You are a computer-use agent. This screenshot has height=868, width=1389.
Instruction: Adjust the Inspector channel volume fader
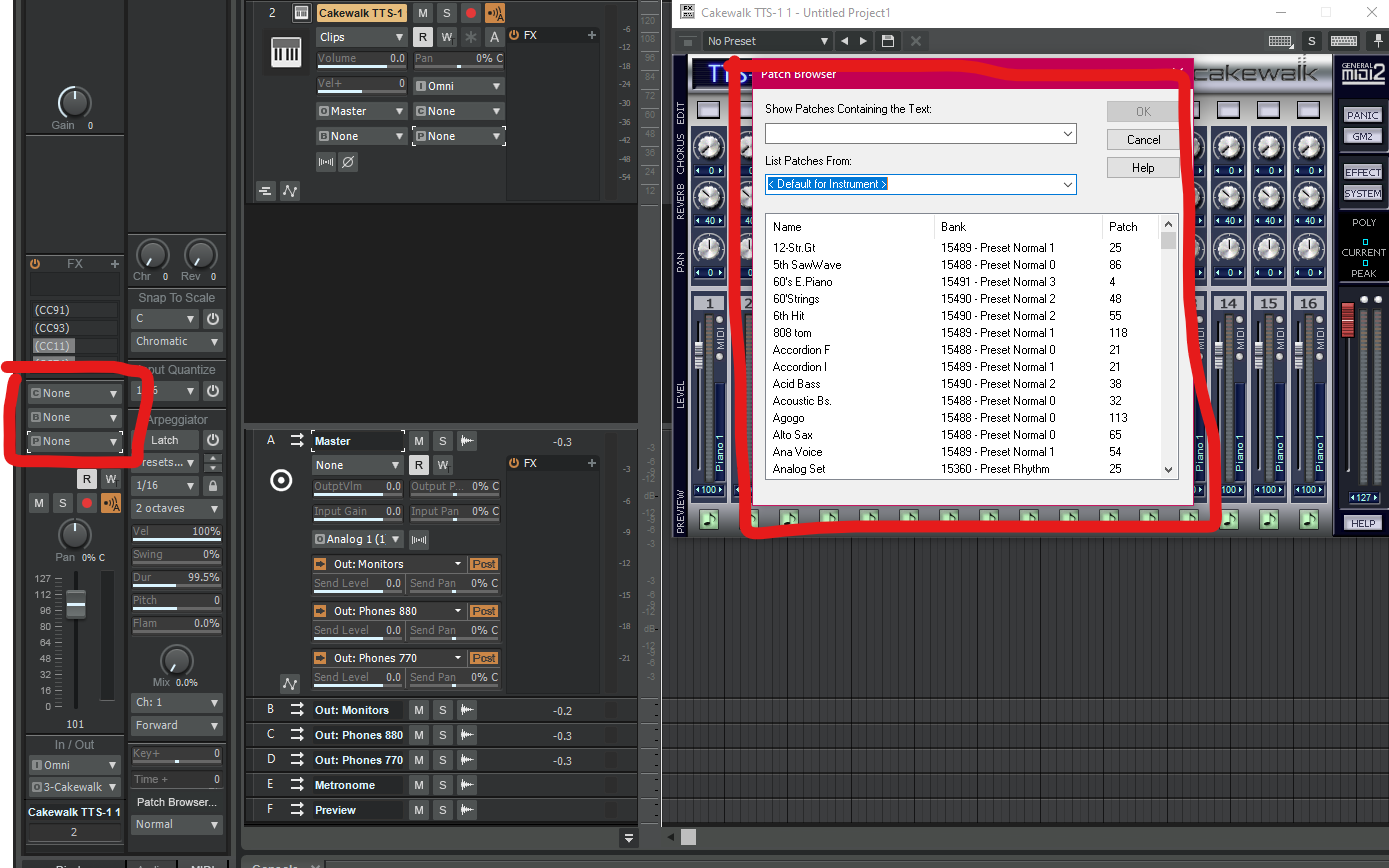point(76,603)
